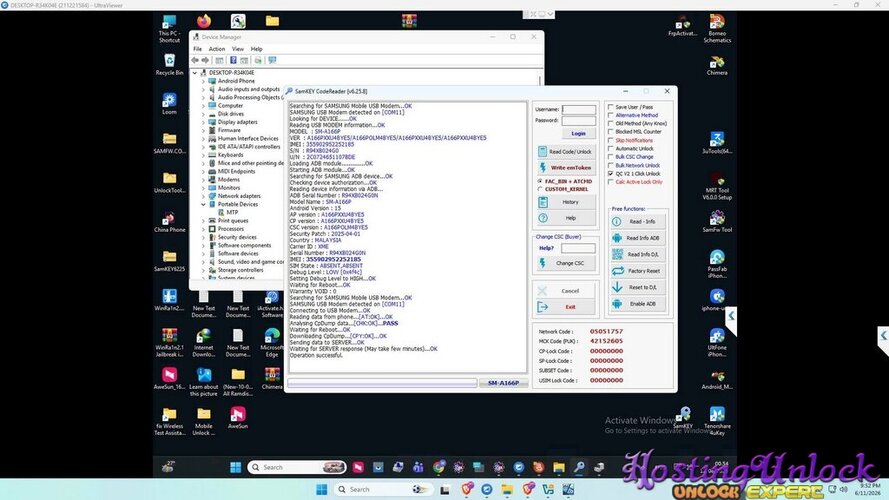Click the Login button
Image resolution: width=889 pixels, height=500 pixels.
click(x=578, y=133)
